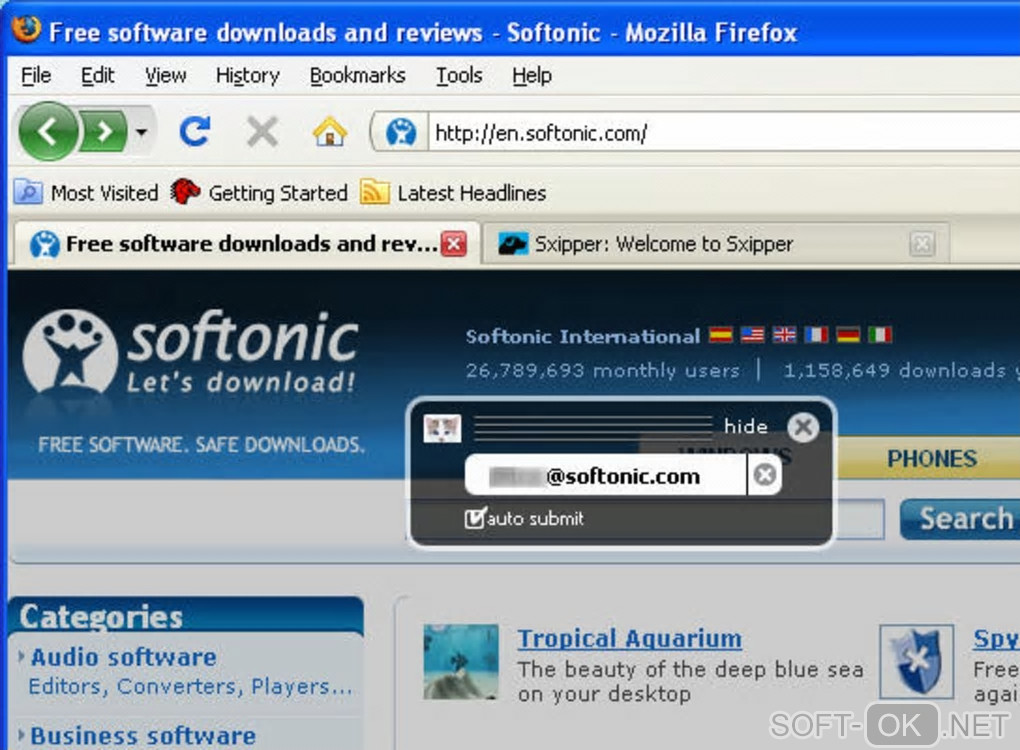
Task: Click the Softonic logo
Action: (x=191, y=352)
